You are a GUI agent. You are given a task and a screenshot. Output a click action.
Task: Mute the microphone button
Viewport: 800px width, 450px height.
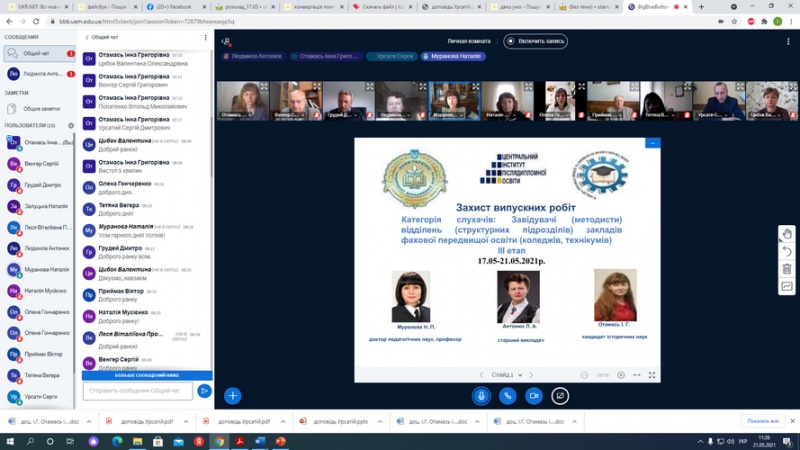pos(481,396)
